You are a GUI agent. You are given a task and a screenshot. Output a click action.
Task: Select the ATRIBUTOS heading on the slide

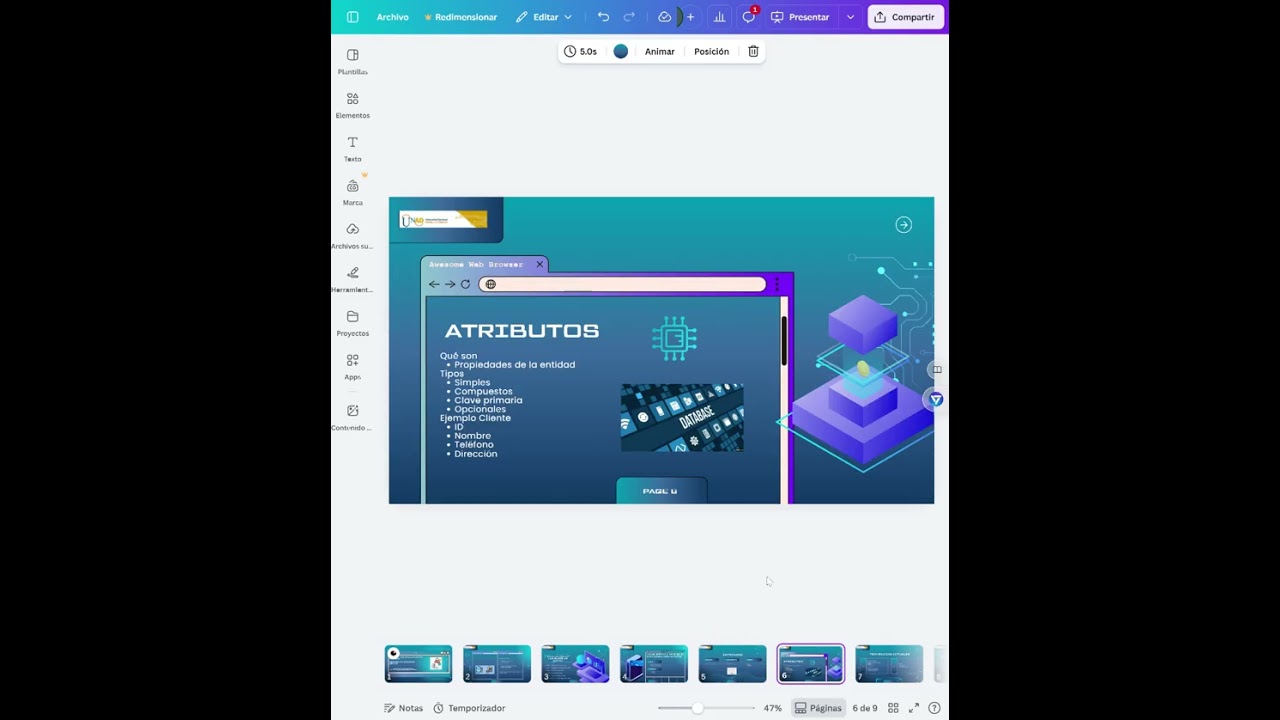click(521, 331)
